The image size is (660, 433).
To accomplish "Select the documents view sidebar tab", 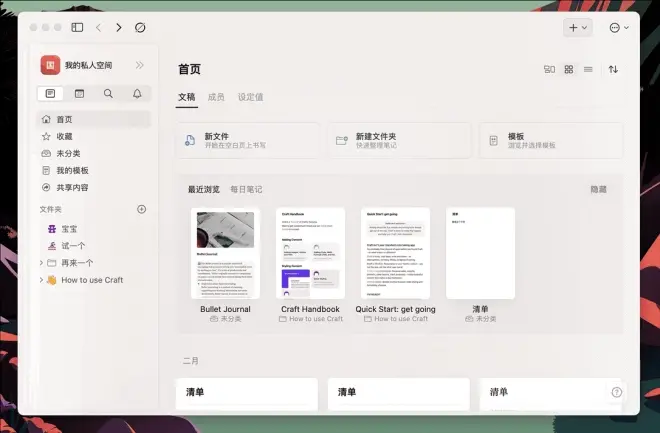I will [50, 93].
